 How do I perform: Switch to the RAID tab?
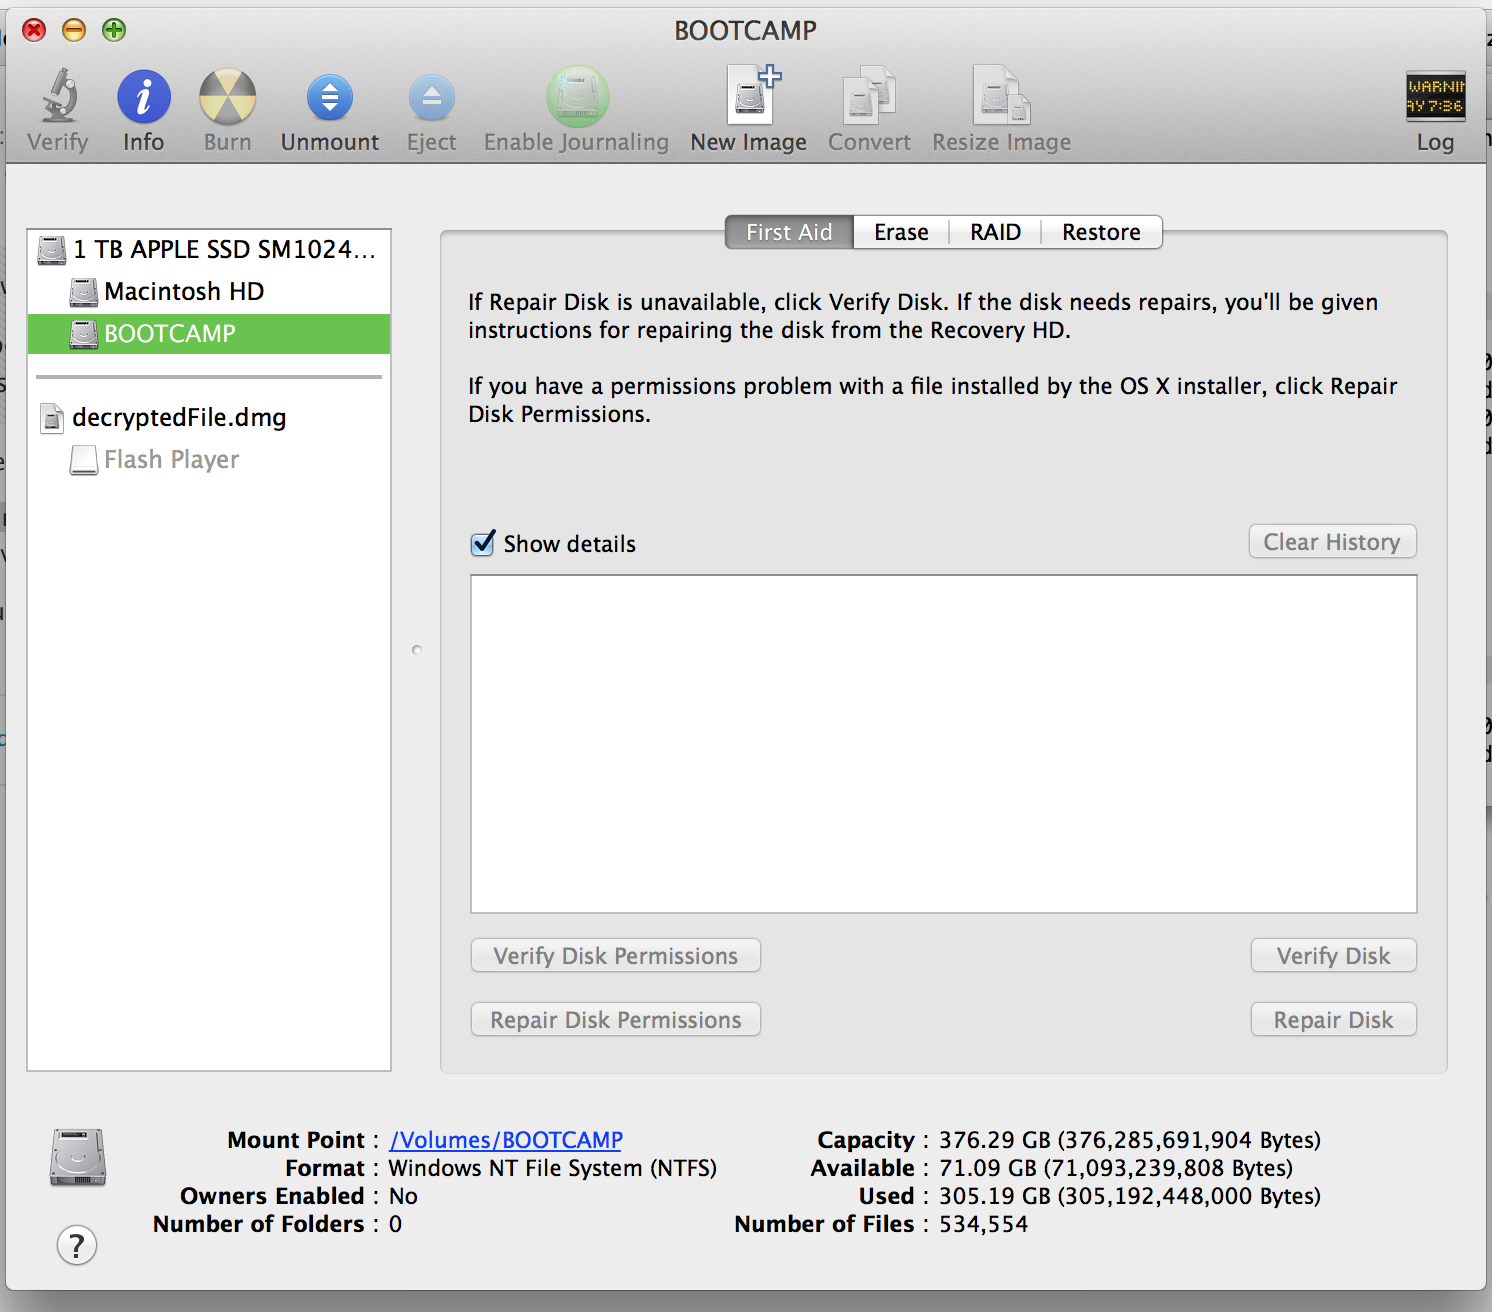[x=995, y=232]
